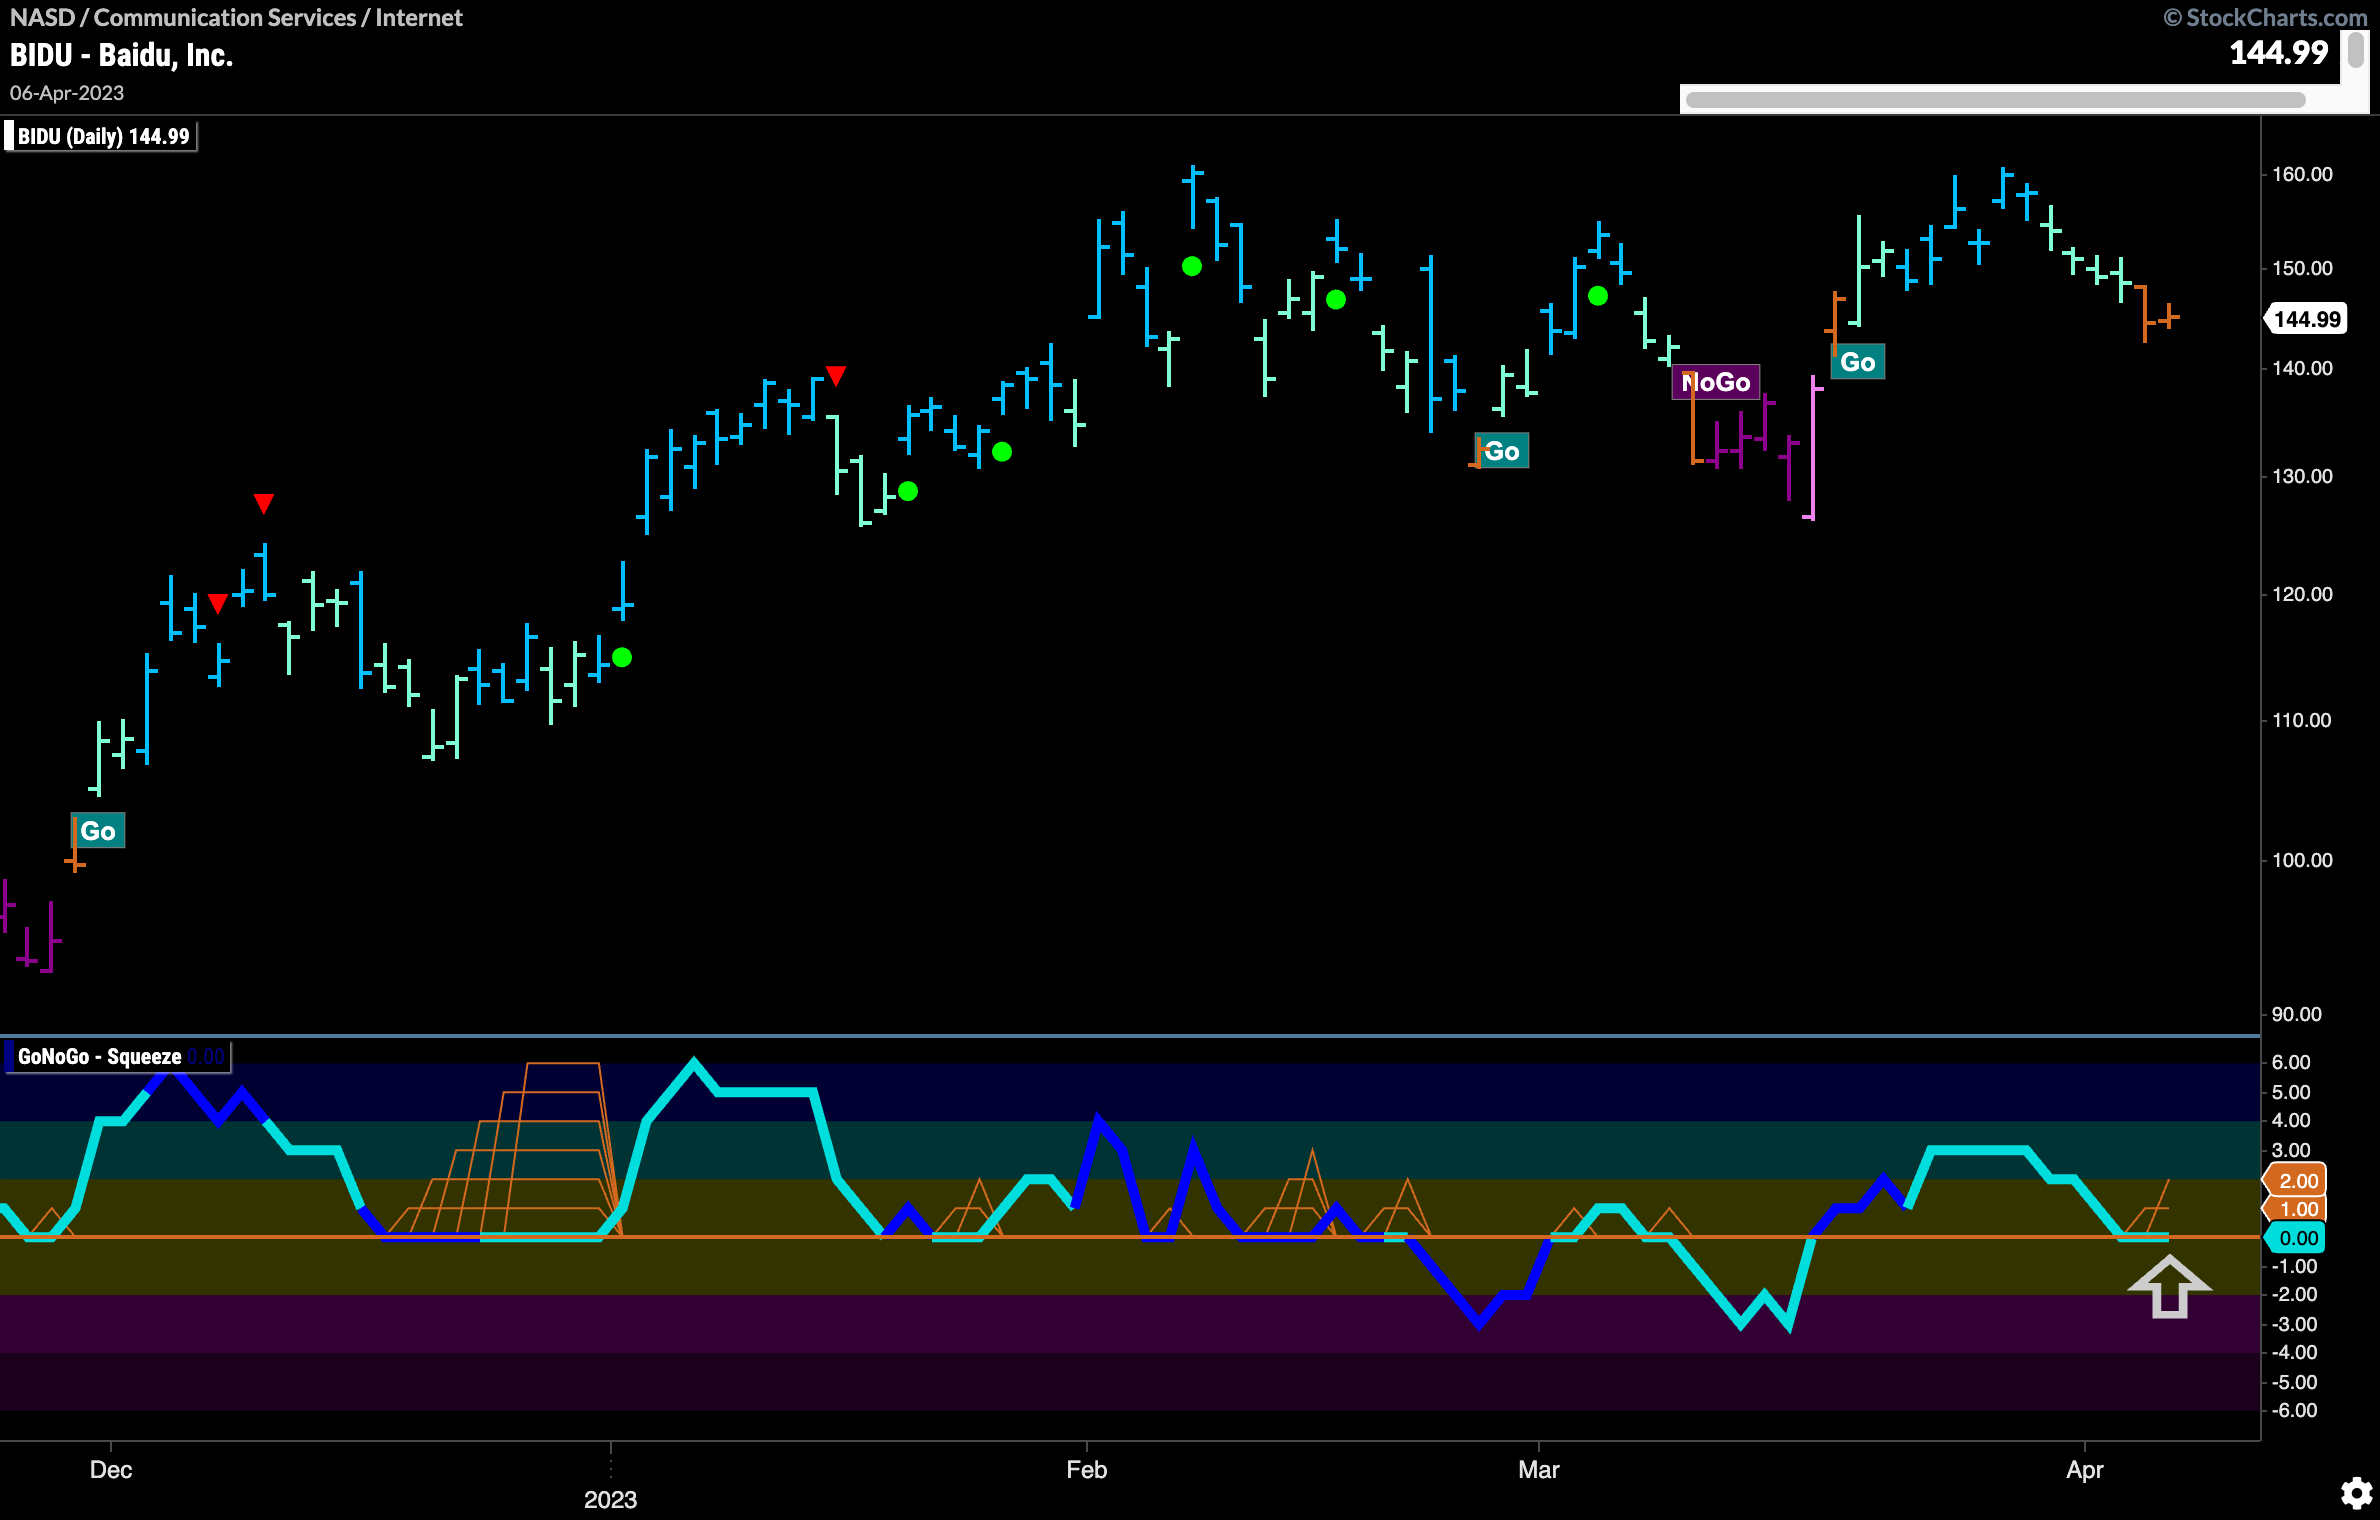Click the green dot marker near 127 in January
The height and width of the screenshot is (1520, 2380).
coord(908,491)
